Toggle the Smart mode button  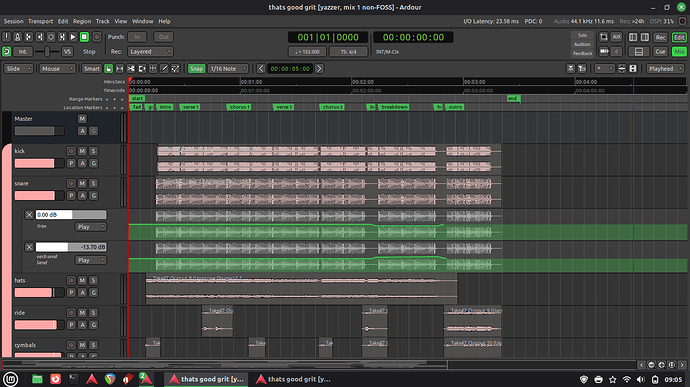click(92, 69)
